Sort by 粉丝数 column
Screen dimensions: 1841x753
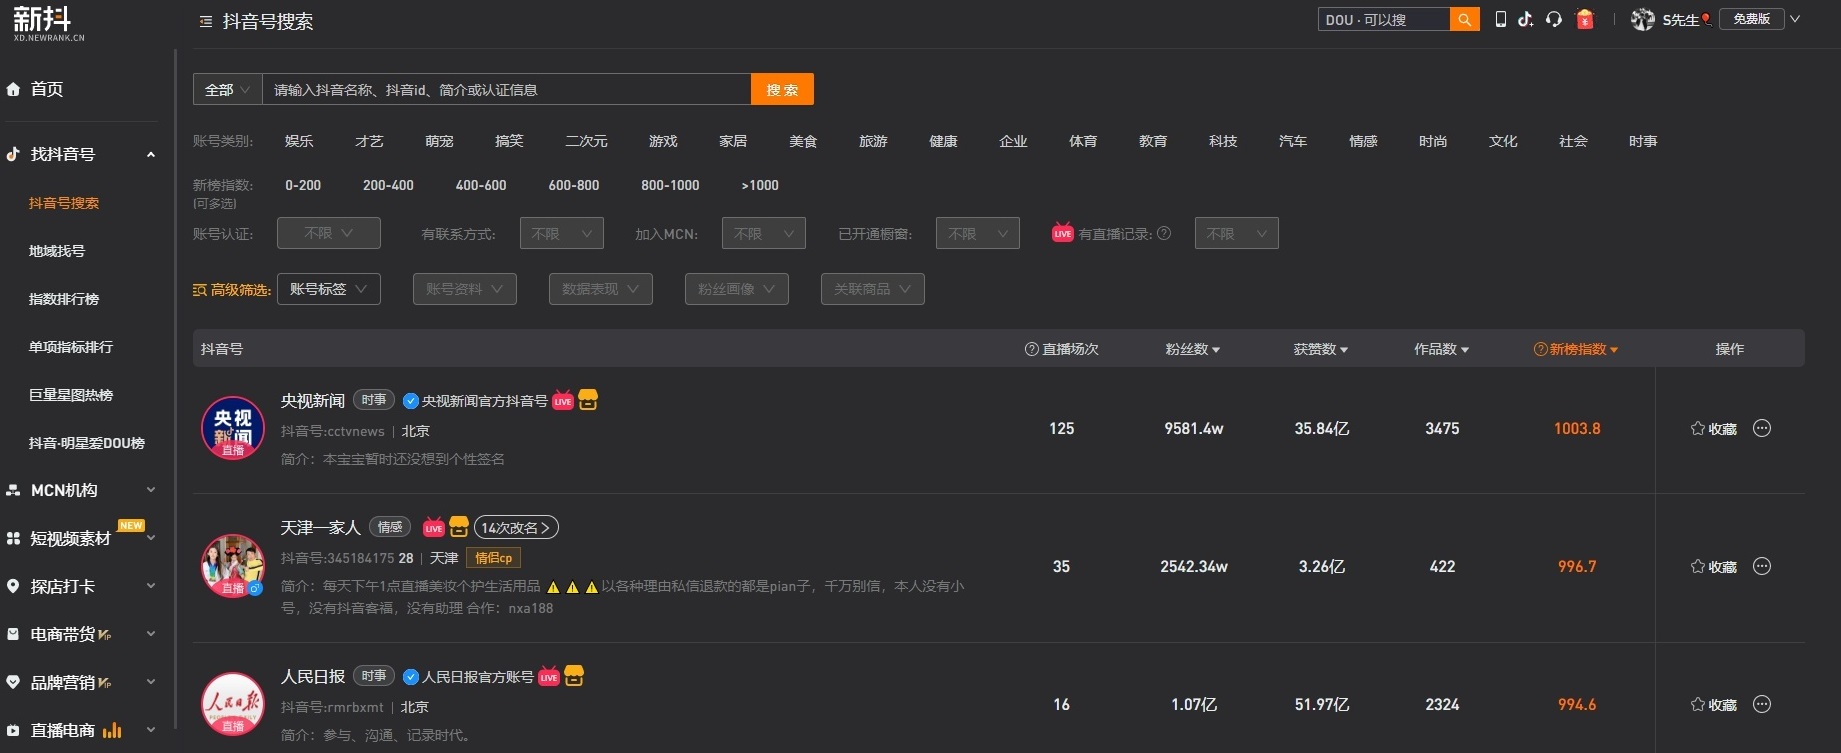pyautogui.click(x=1193, y=349)
